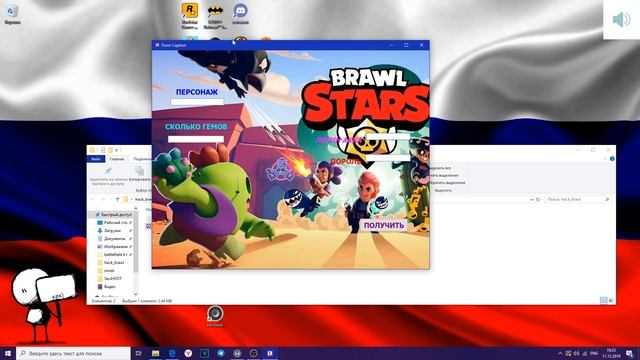The image size is (640, 360).
Task: Focus the ПОРОЛЬ password field
Action: [x=388, y=157]
